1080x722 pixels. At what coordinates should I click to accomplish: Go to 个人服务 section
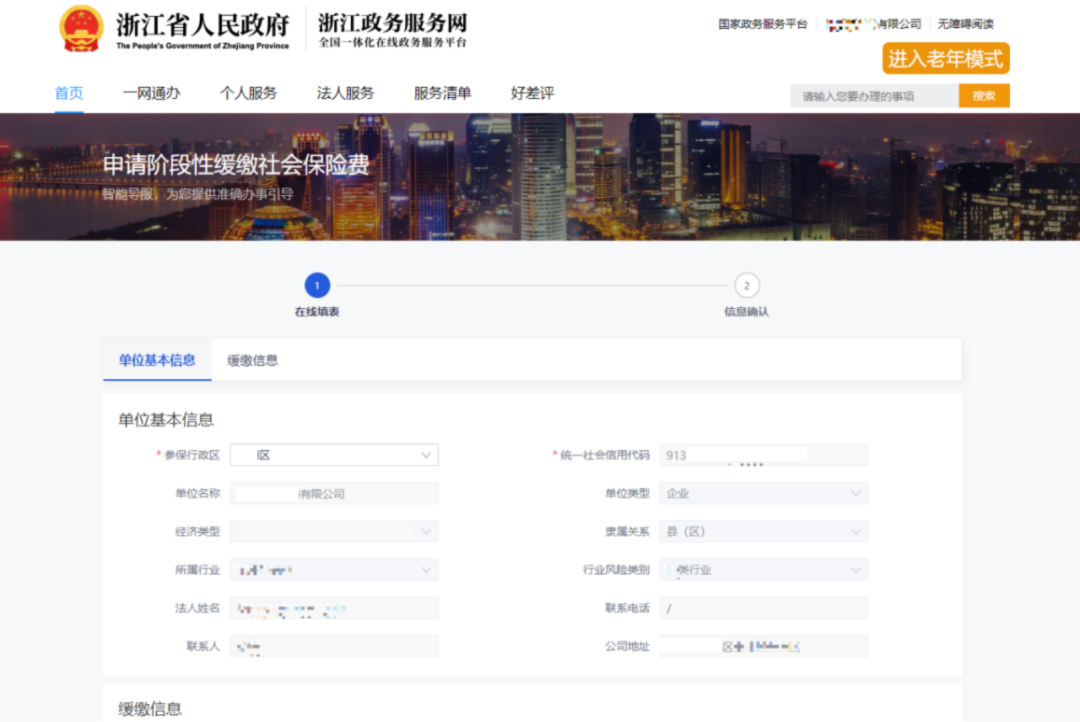point(248,93)
